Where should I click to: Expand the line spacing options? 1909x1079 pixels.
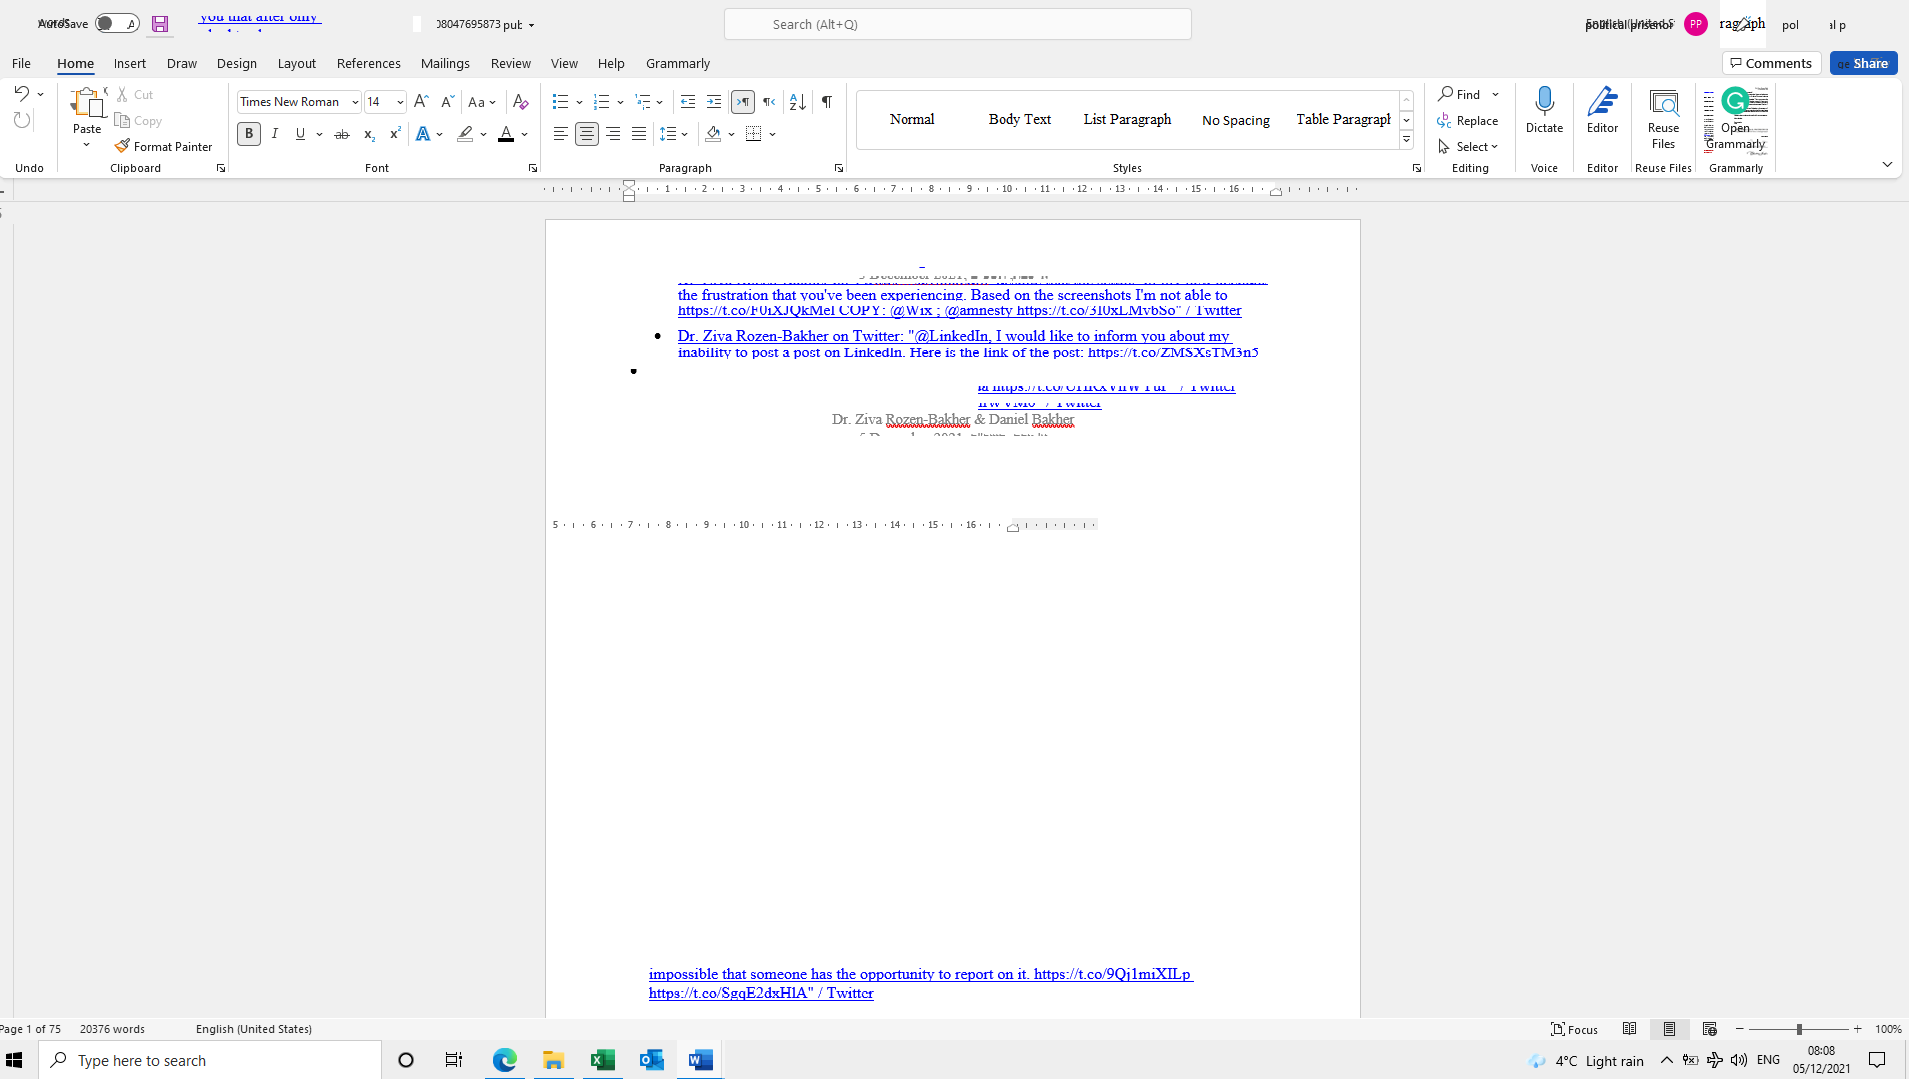pyautogui.click(x=685, y=133)
